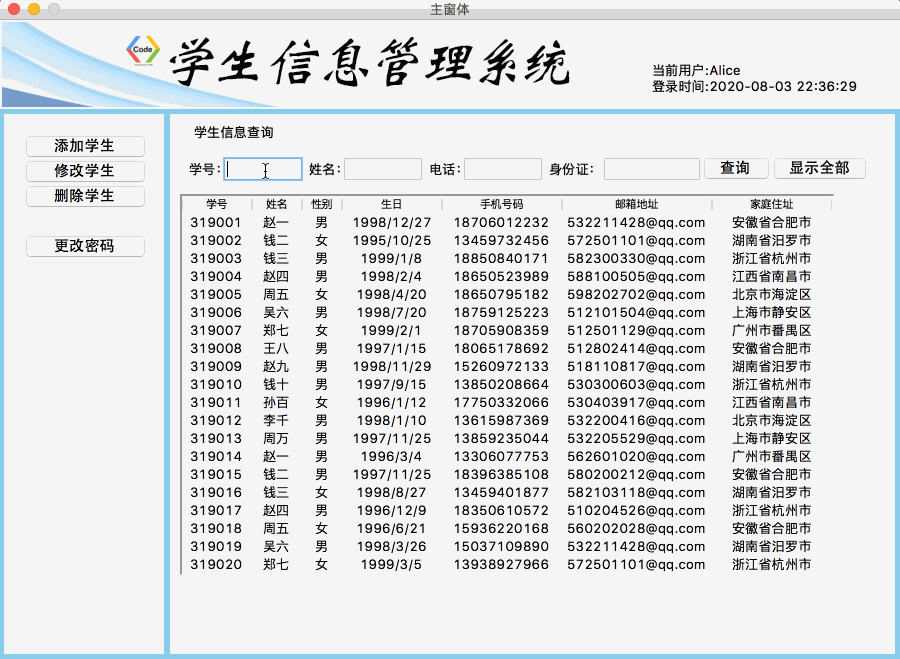
Task: Click phone number 17750332066
Action: (502, 402)
